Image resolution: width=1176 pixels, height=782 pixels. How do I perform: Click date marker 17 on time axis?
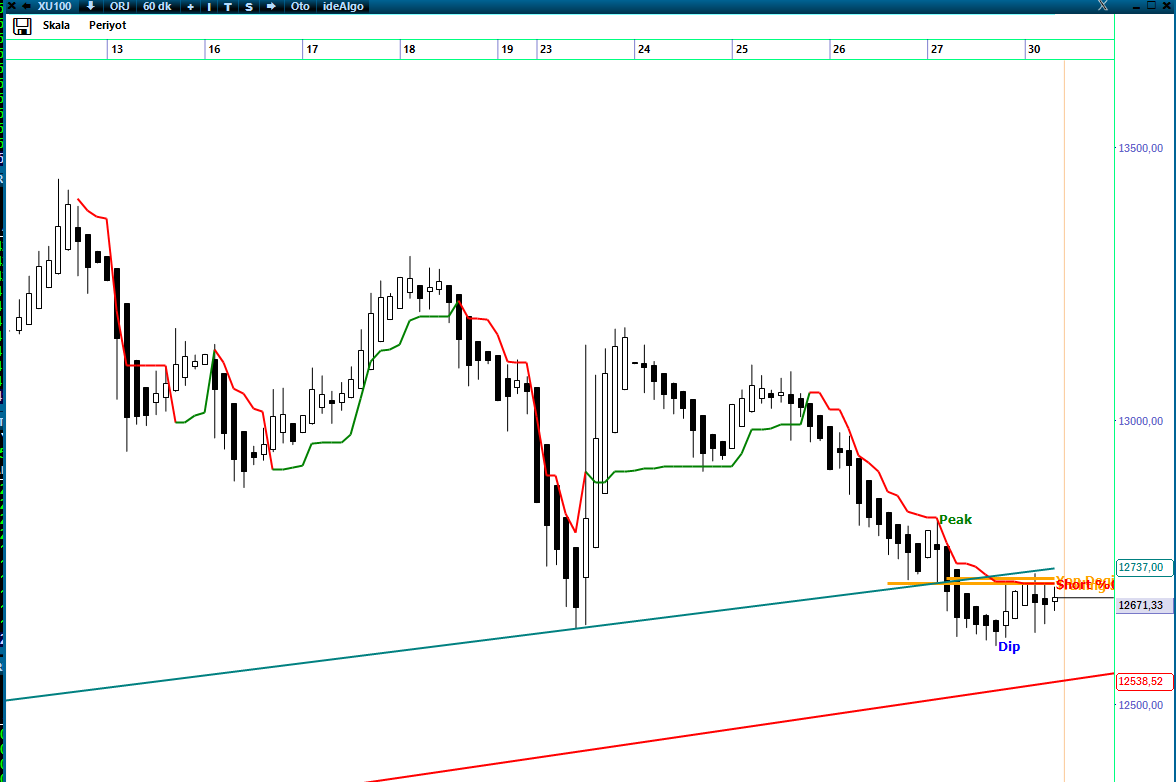tap(312, 49)
